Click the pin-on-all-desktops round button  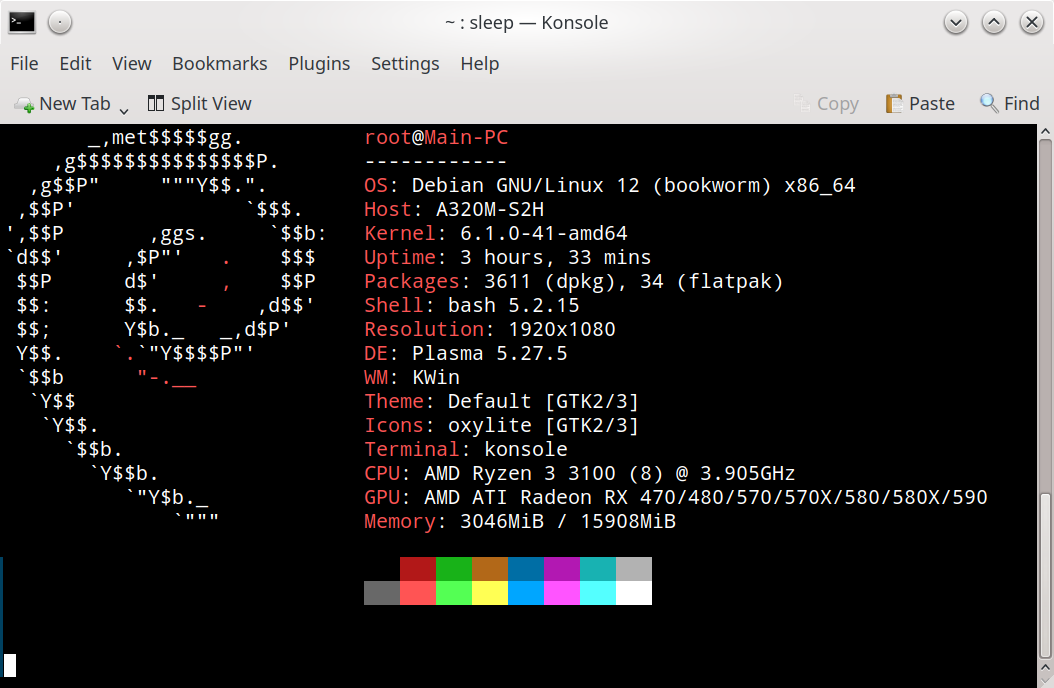(x=60, y=22)
